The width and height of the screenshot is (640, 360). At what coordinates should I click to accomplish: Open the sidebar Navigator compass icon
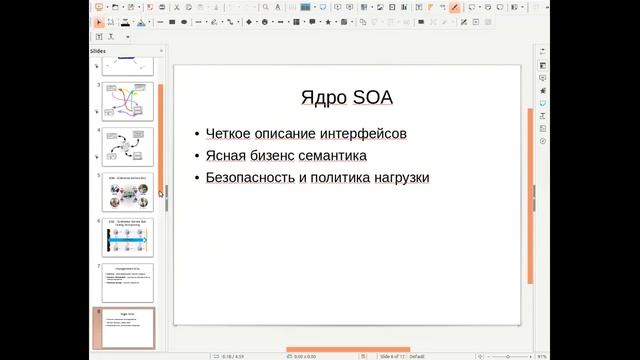[x=542, y=141]
